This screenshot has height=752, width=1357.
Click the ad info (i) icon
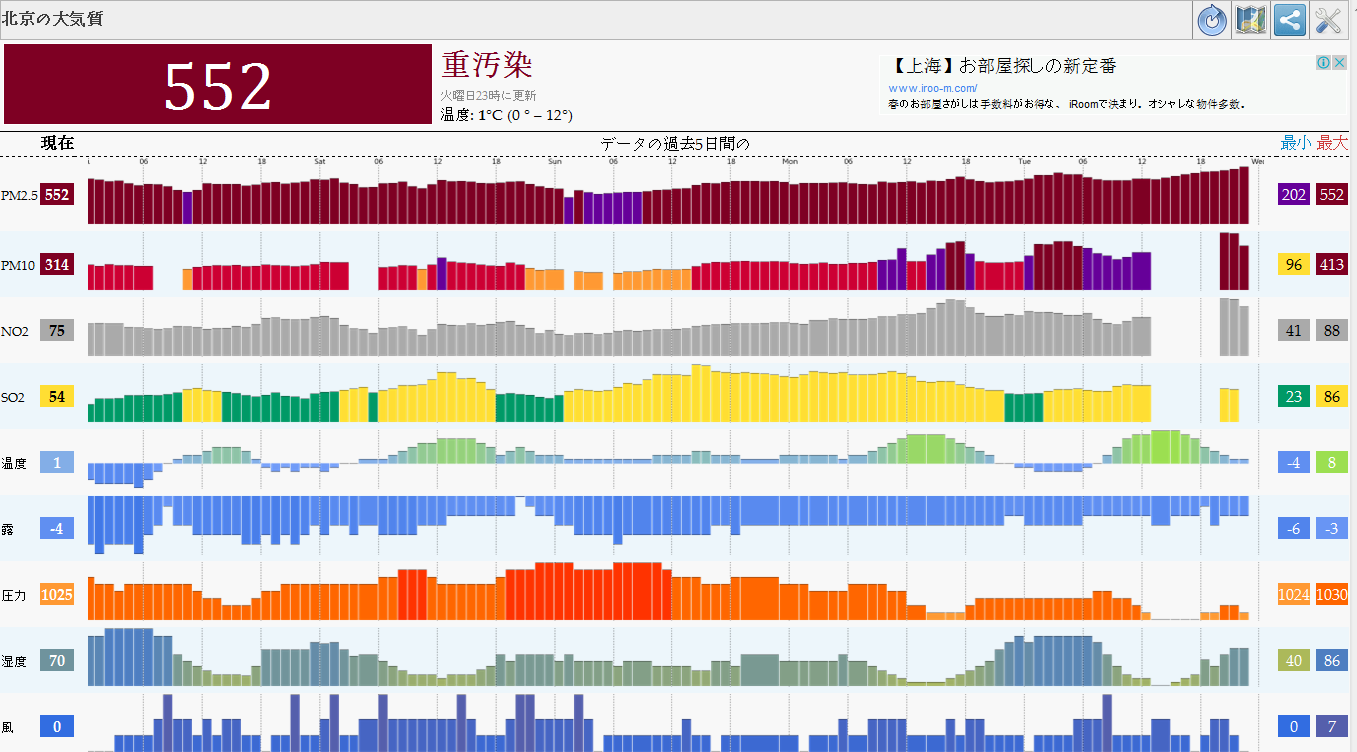[1322, 62]
